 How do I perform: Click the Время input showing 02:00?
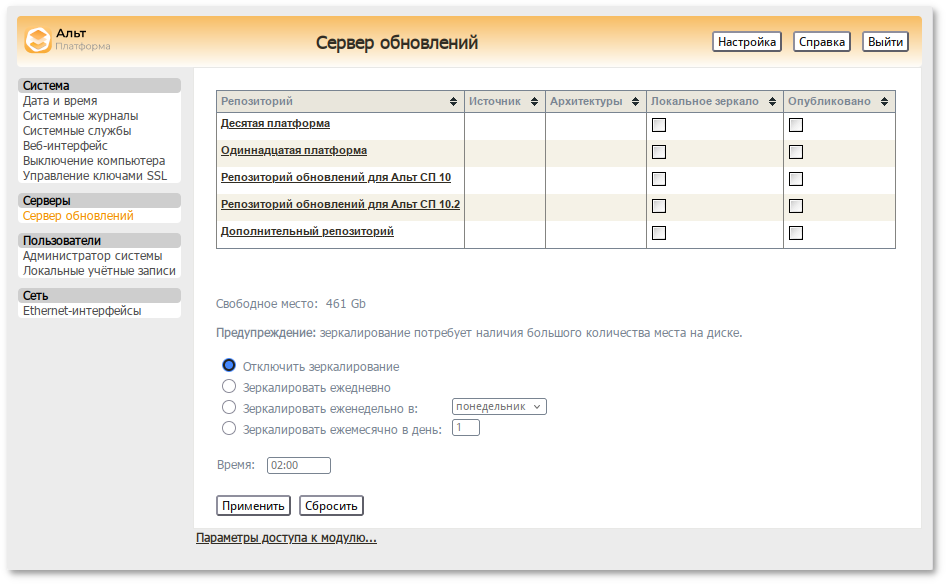pos(297,464)
